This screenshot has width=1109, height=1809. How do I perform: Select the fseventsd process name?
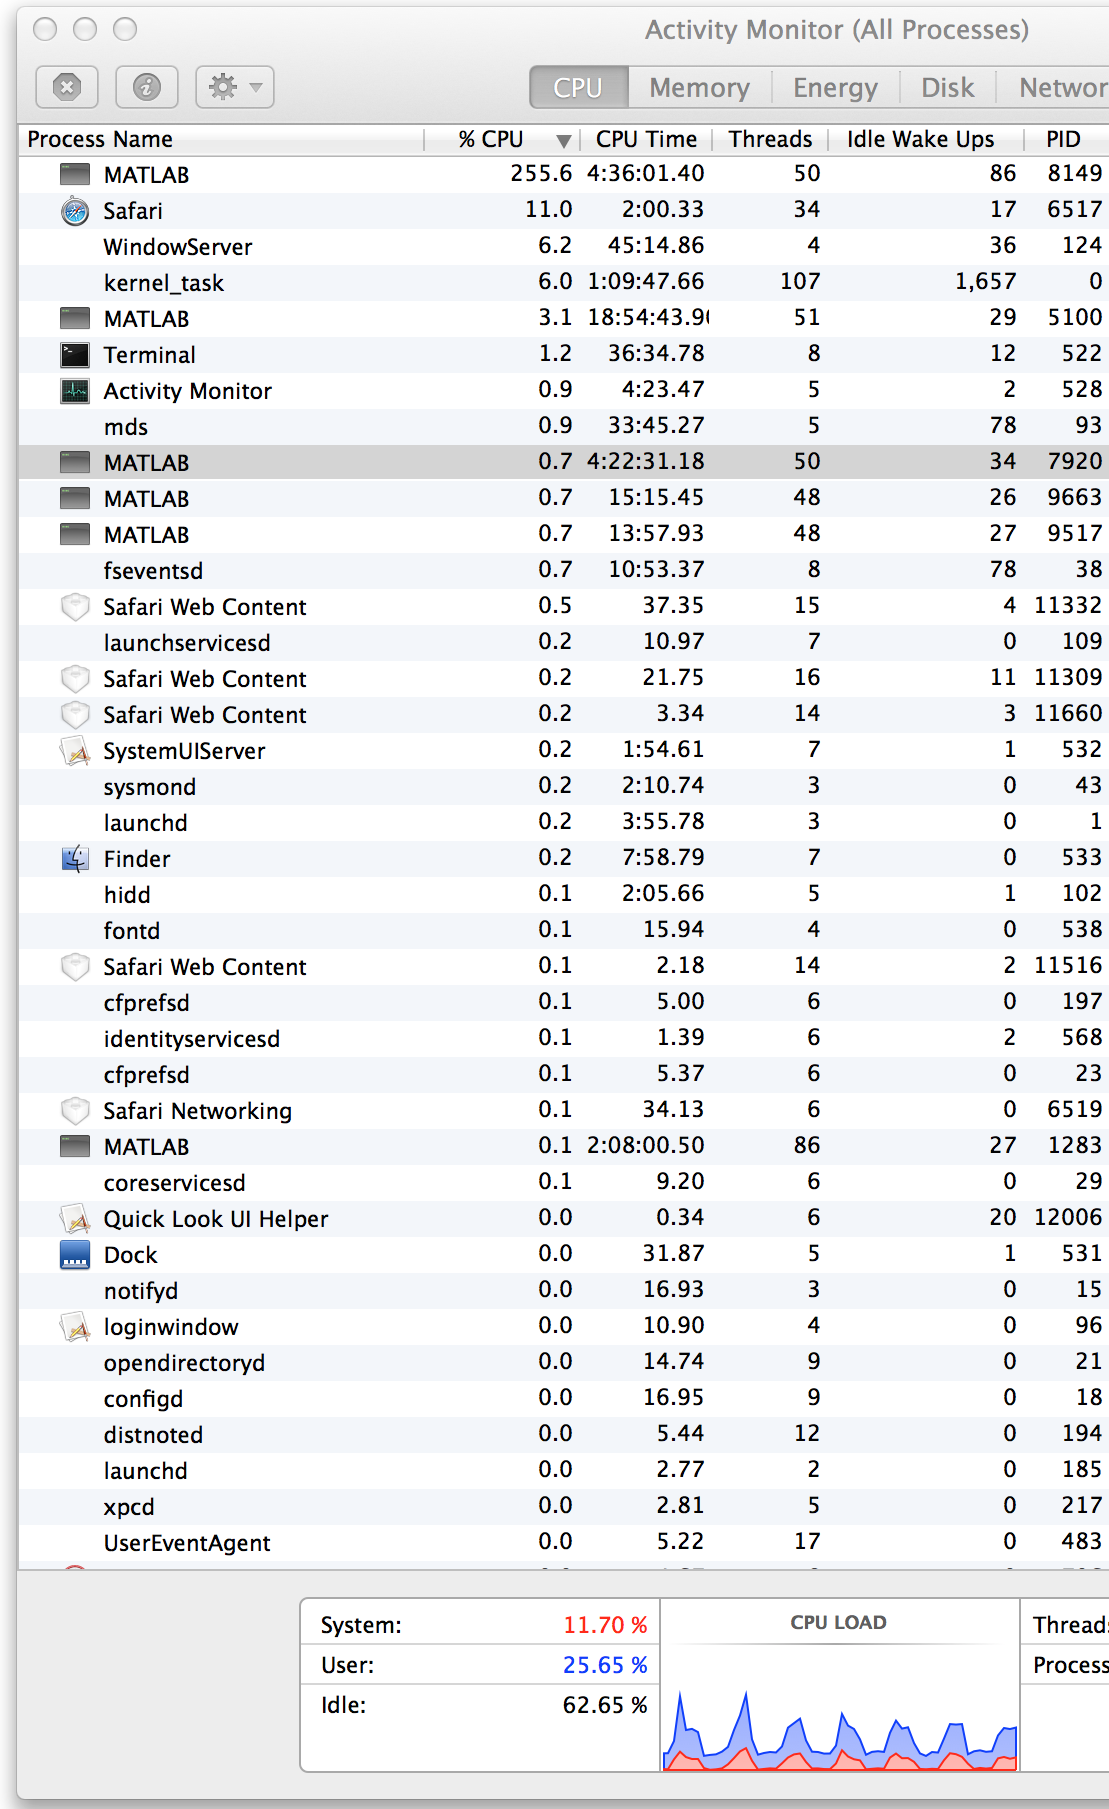(x=153, y=571)
